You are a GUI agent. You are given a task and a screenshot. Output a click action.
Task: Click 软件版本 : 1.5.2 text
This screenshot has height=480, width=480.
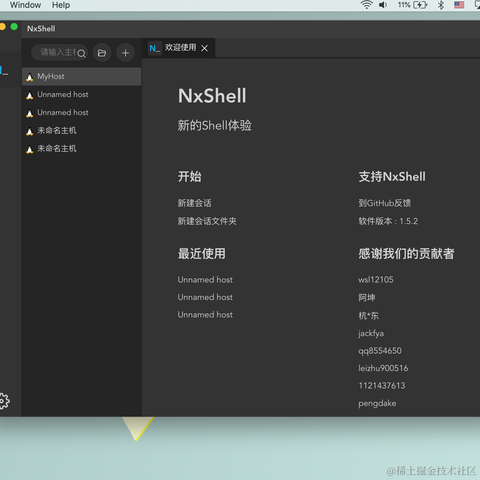pyautogui.click(x=388, y=221)
